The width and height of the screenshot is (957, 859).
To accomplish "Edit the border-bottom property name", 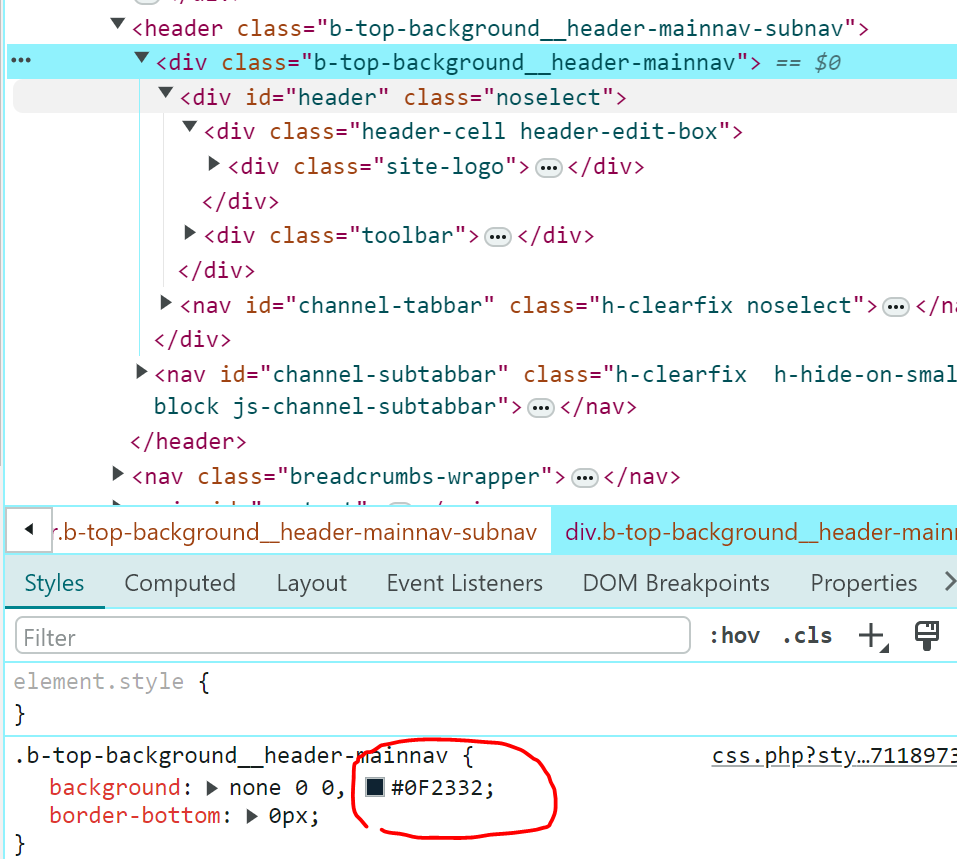I will (x=135, y=816).
